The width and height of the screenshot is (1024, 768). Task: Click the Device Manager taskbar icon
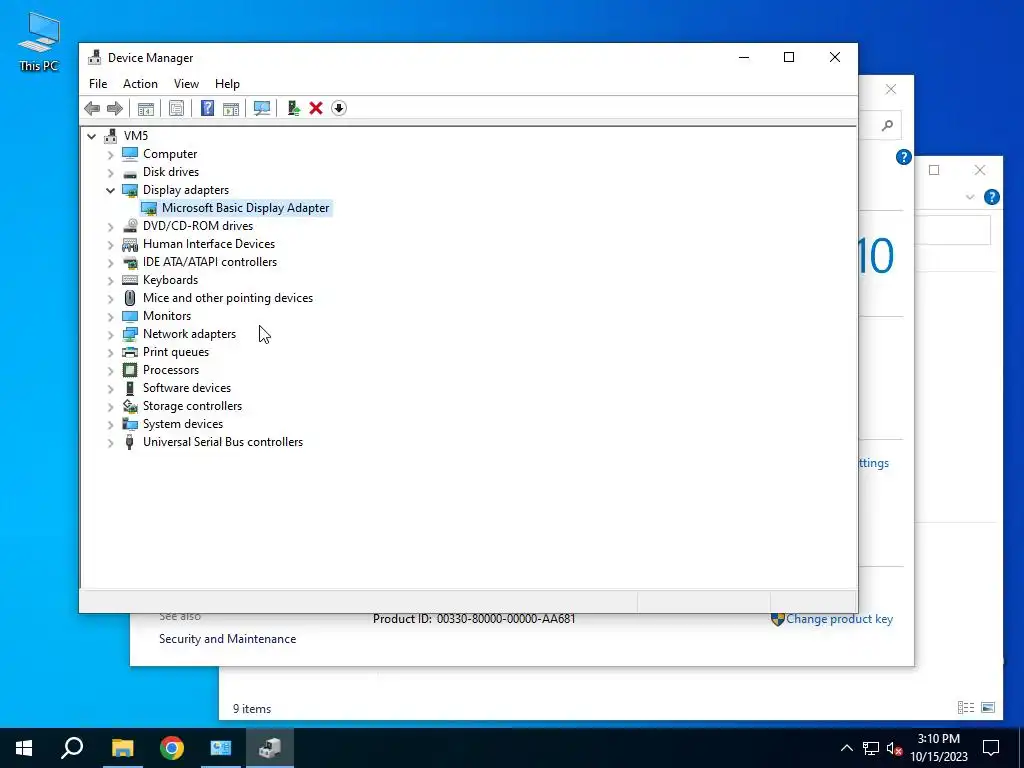pos(270,748)
